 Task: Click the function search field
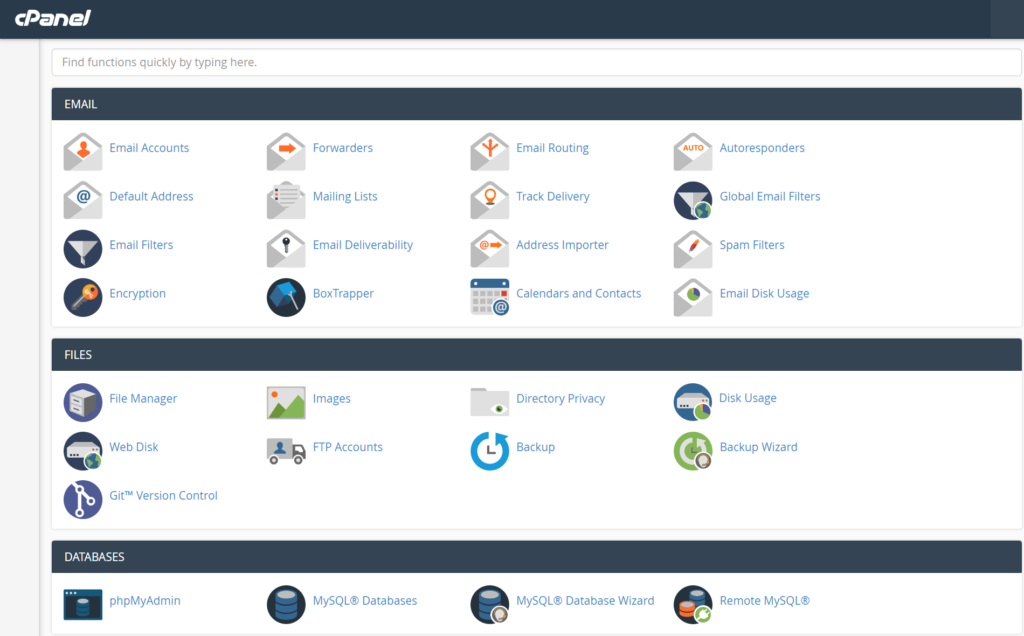(x=536, y=62)
